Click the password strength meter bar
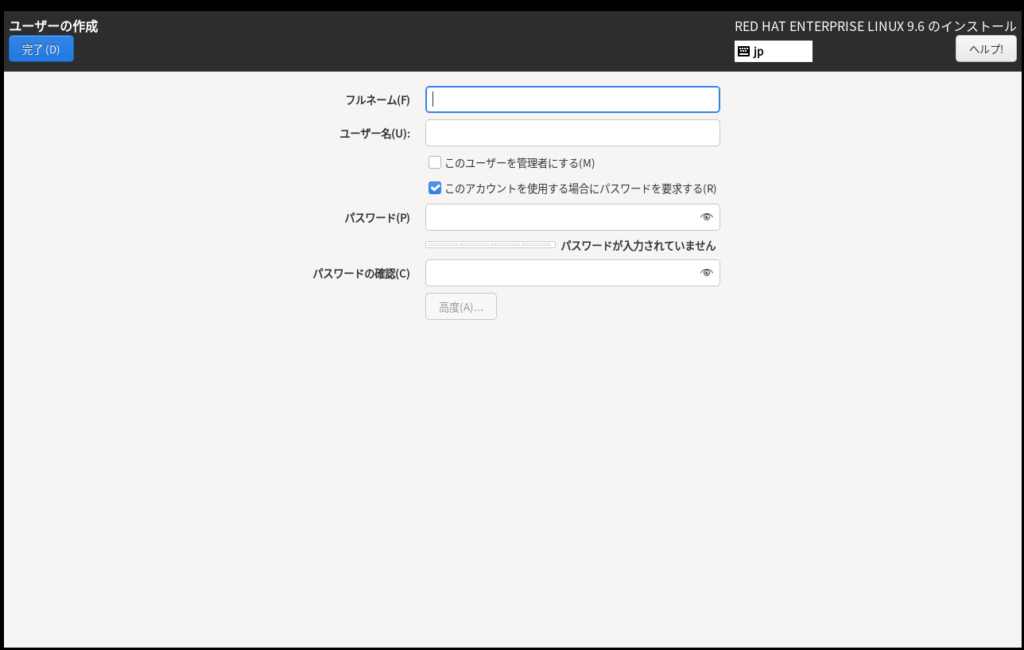Image resolution: width=1024 pixels, height=650 pixels. 490,245
